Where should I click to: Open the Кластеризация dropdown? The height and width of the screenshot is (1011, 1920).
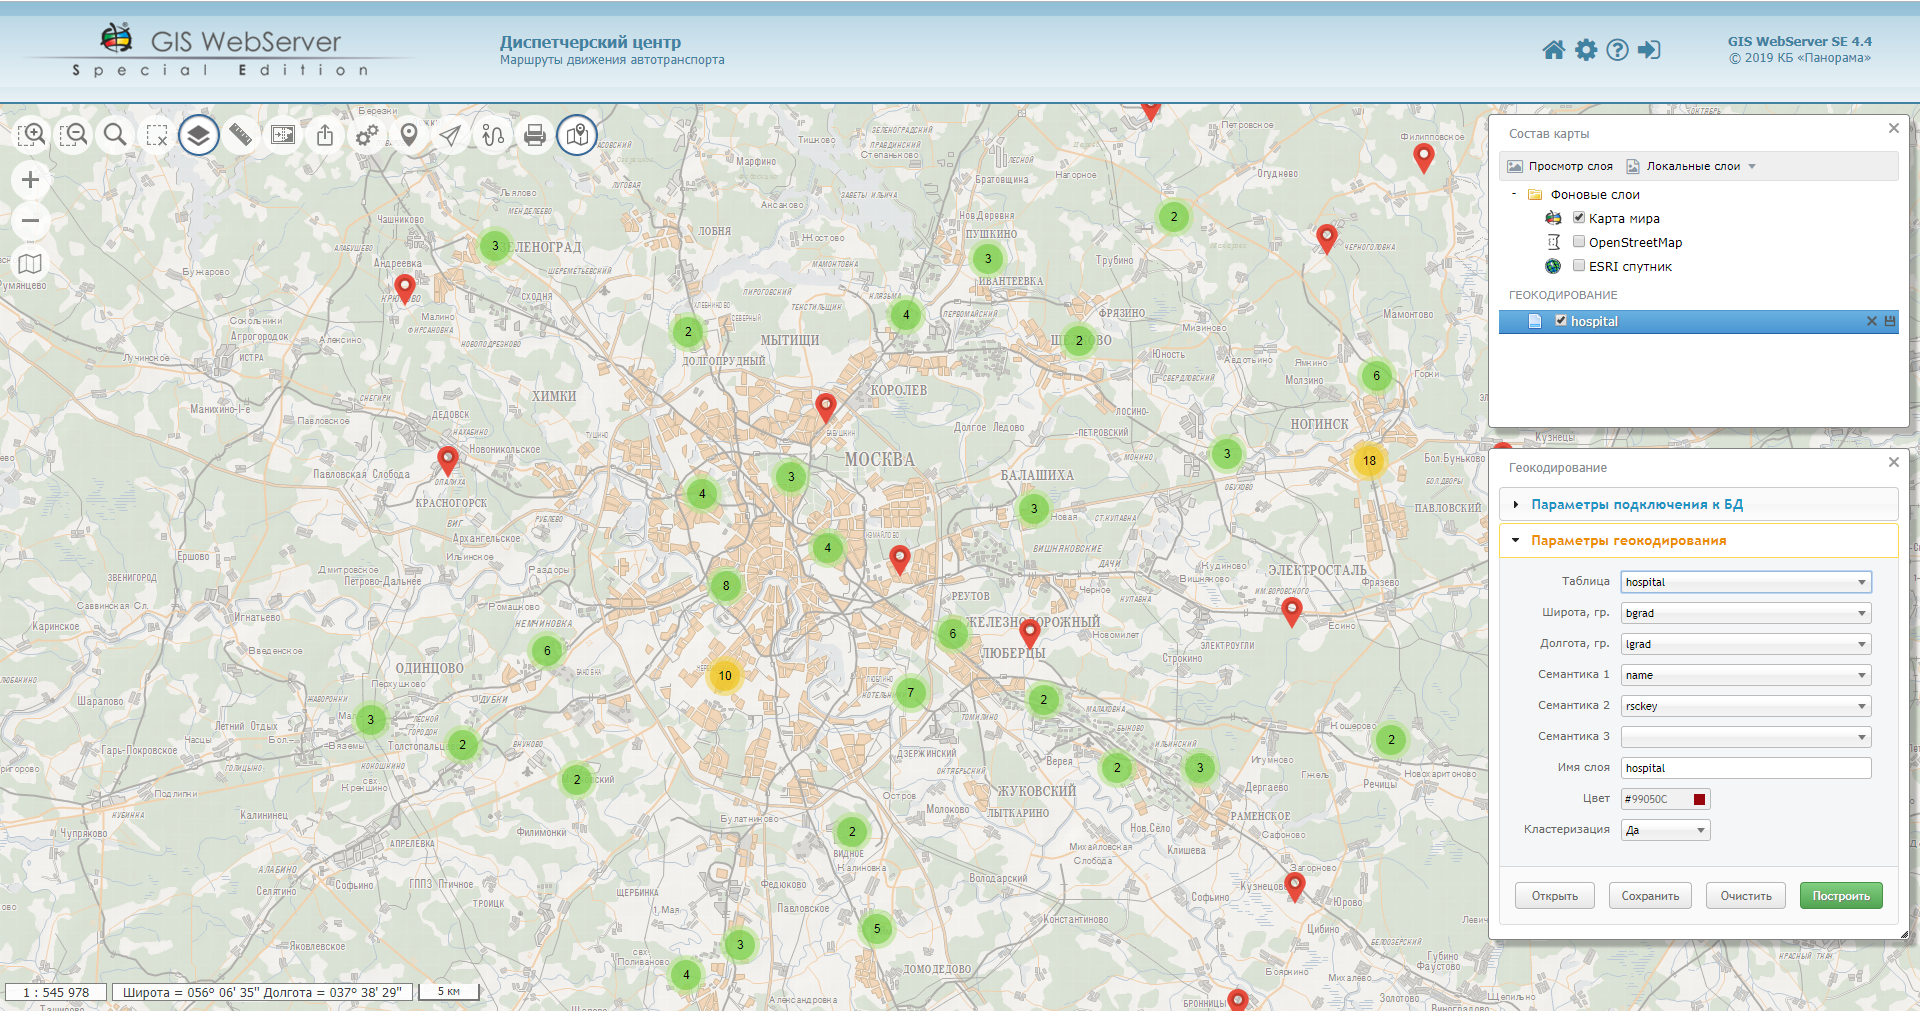click(1665, 830)
